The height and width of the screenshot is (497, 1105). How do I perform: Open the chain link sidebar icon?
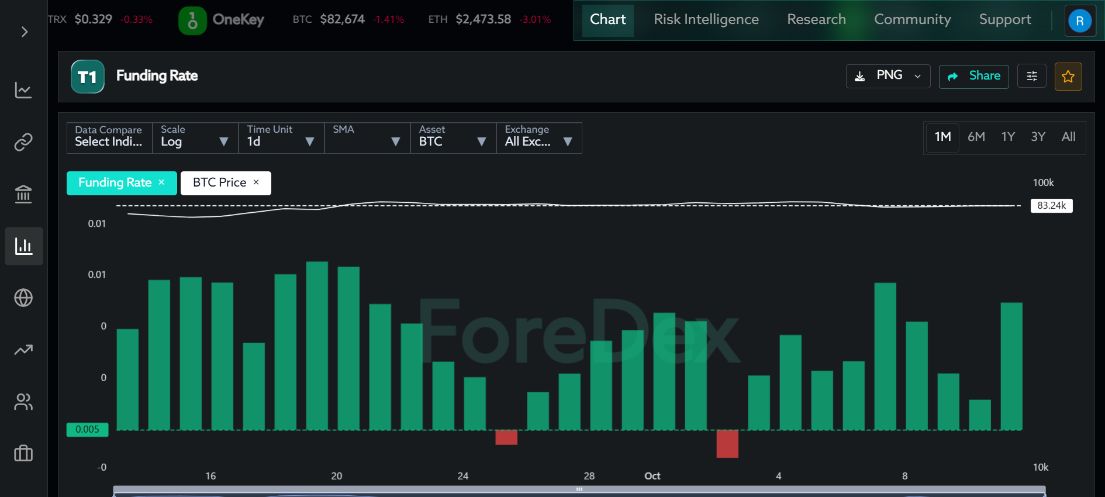23,142
